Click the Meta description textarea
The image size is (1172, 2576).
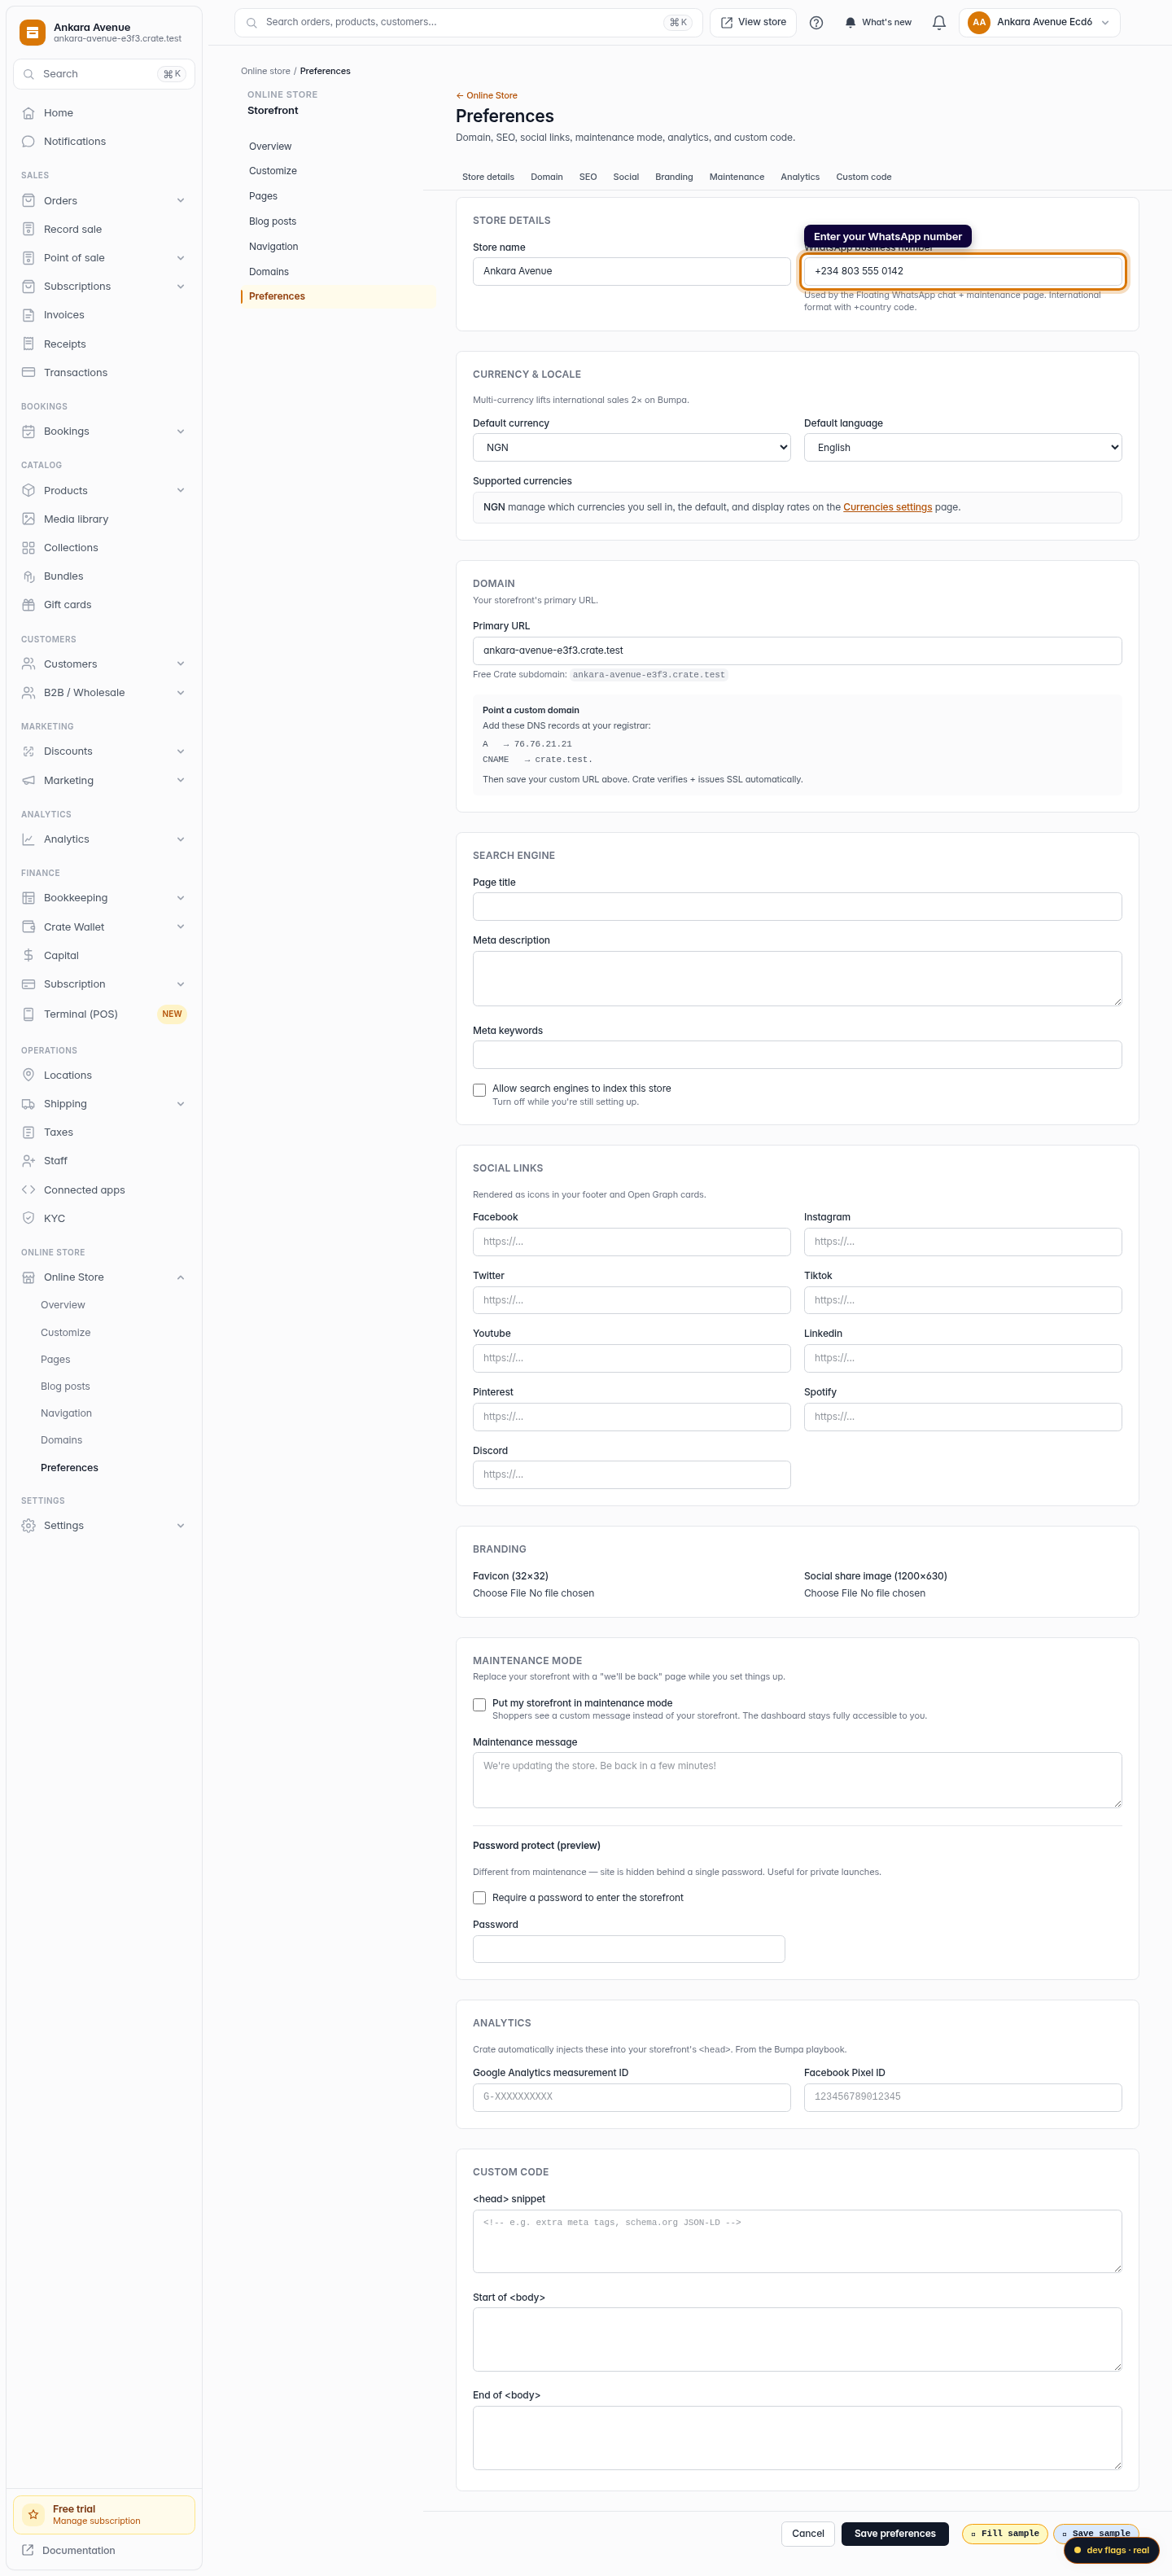[797, 978]
